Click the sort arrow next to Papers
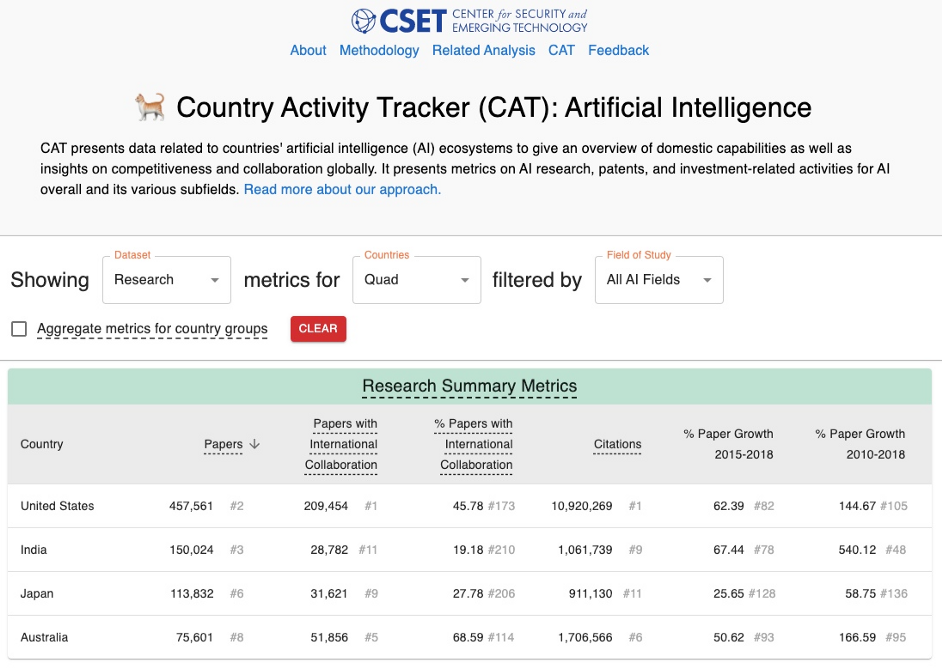Viewport: 942px width, 668px height. click(254, 444)
